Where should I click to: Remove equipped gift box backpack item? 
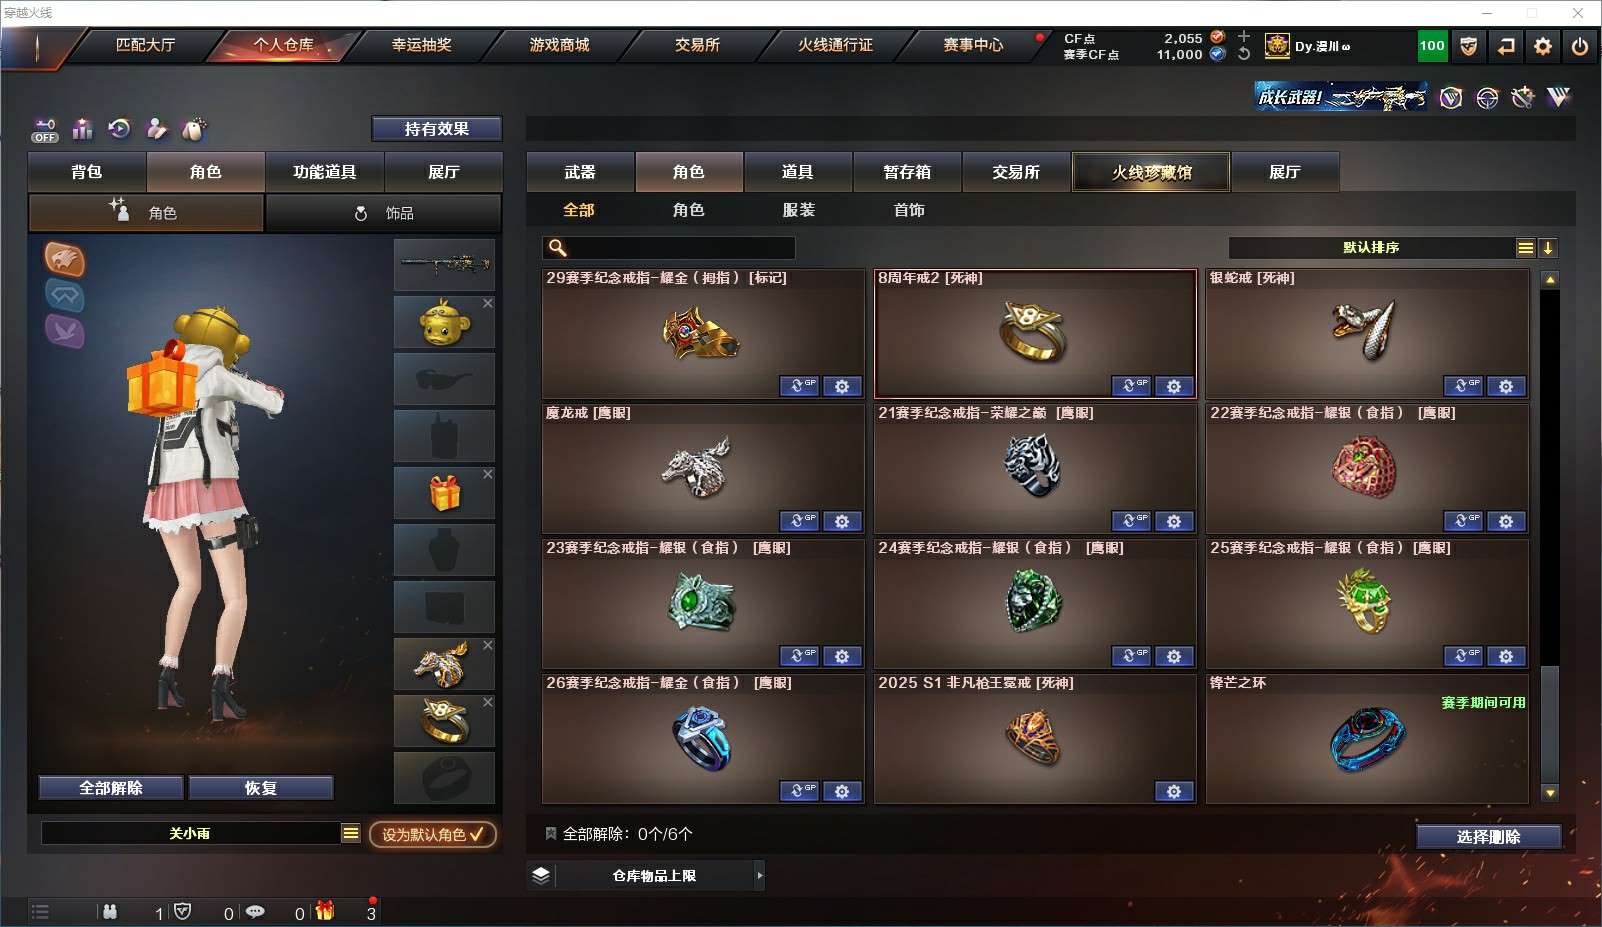tap(488, 474)
